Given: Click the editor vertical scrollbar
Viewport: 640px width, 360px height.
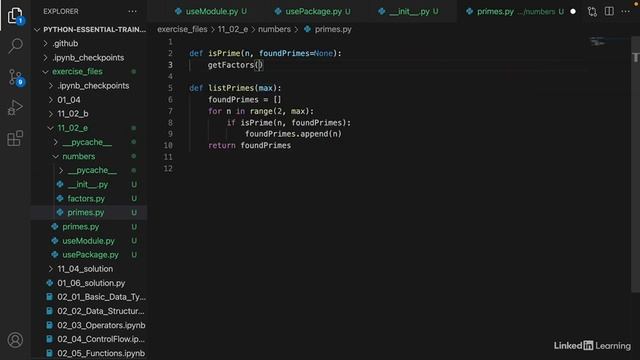Looking at the screenshot, I should [635, 163].
